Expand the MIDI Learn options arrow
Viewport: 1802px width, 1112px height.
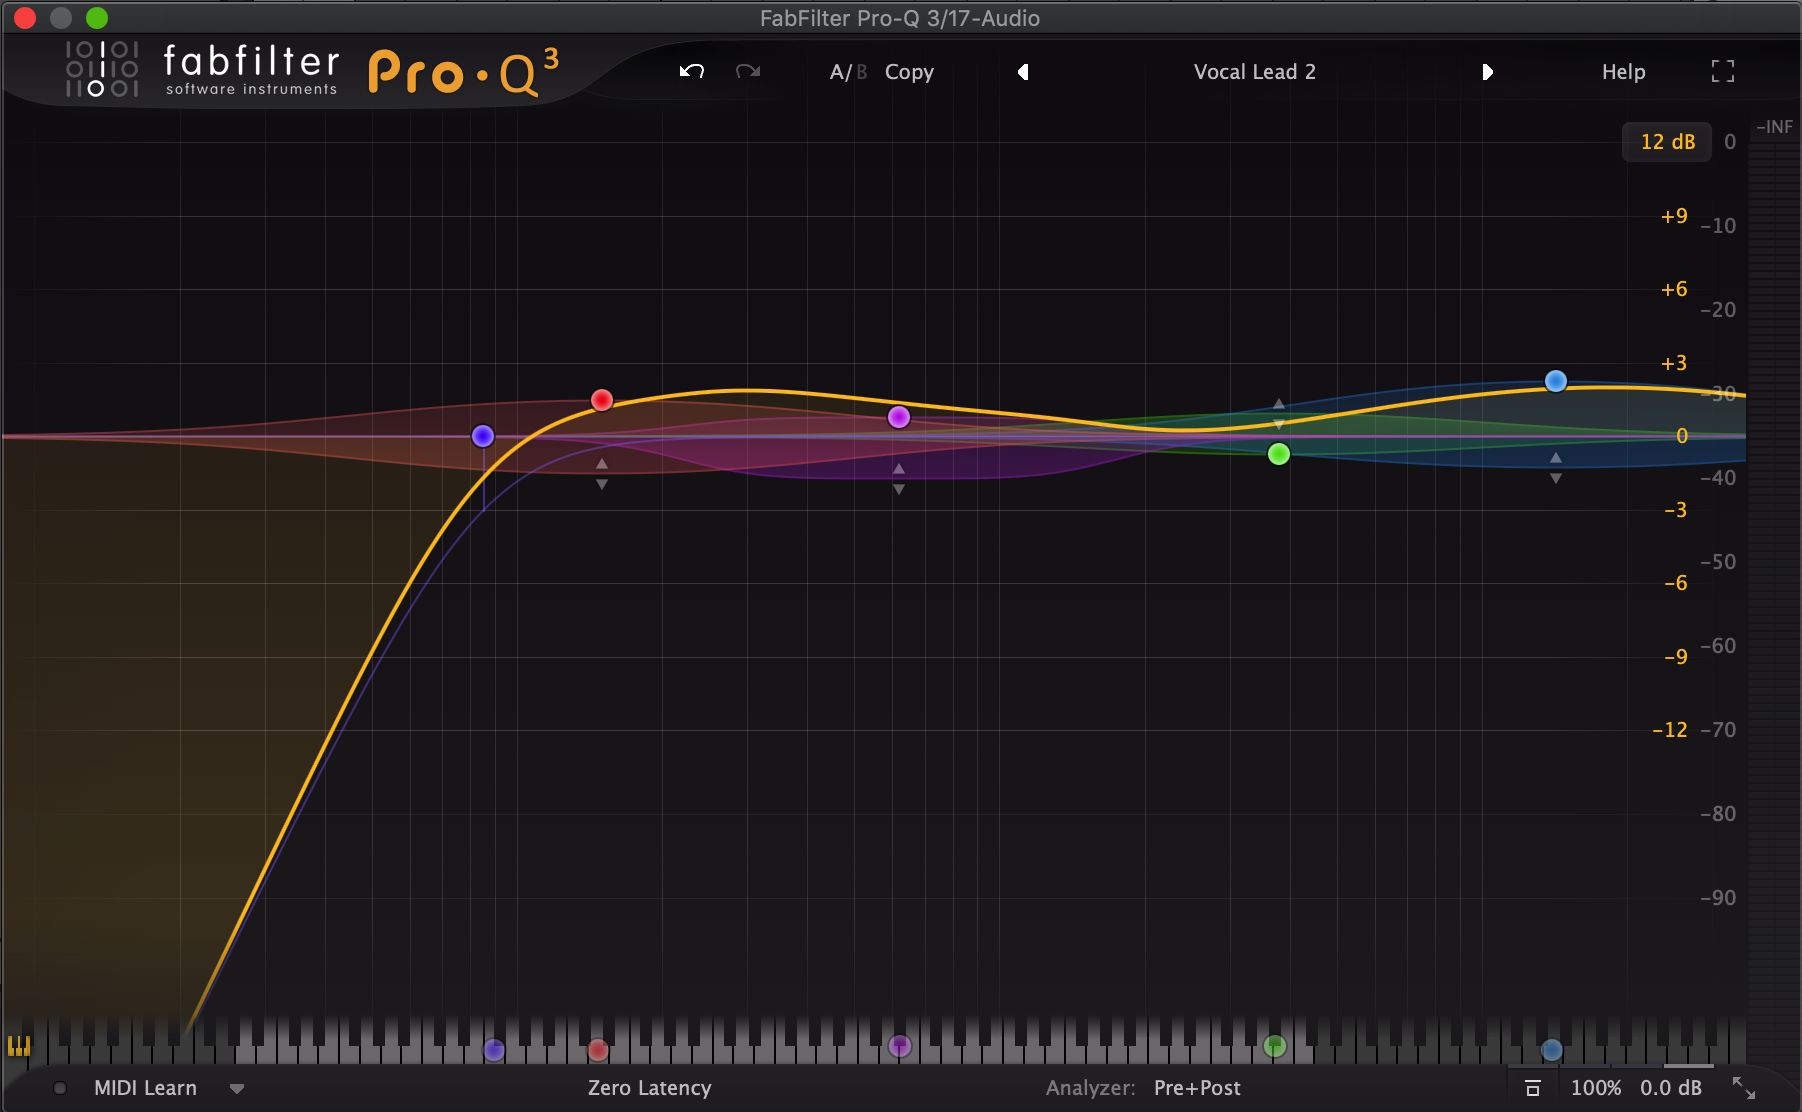pos(237,1089)
